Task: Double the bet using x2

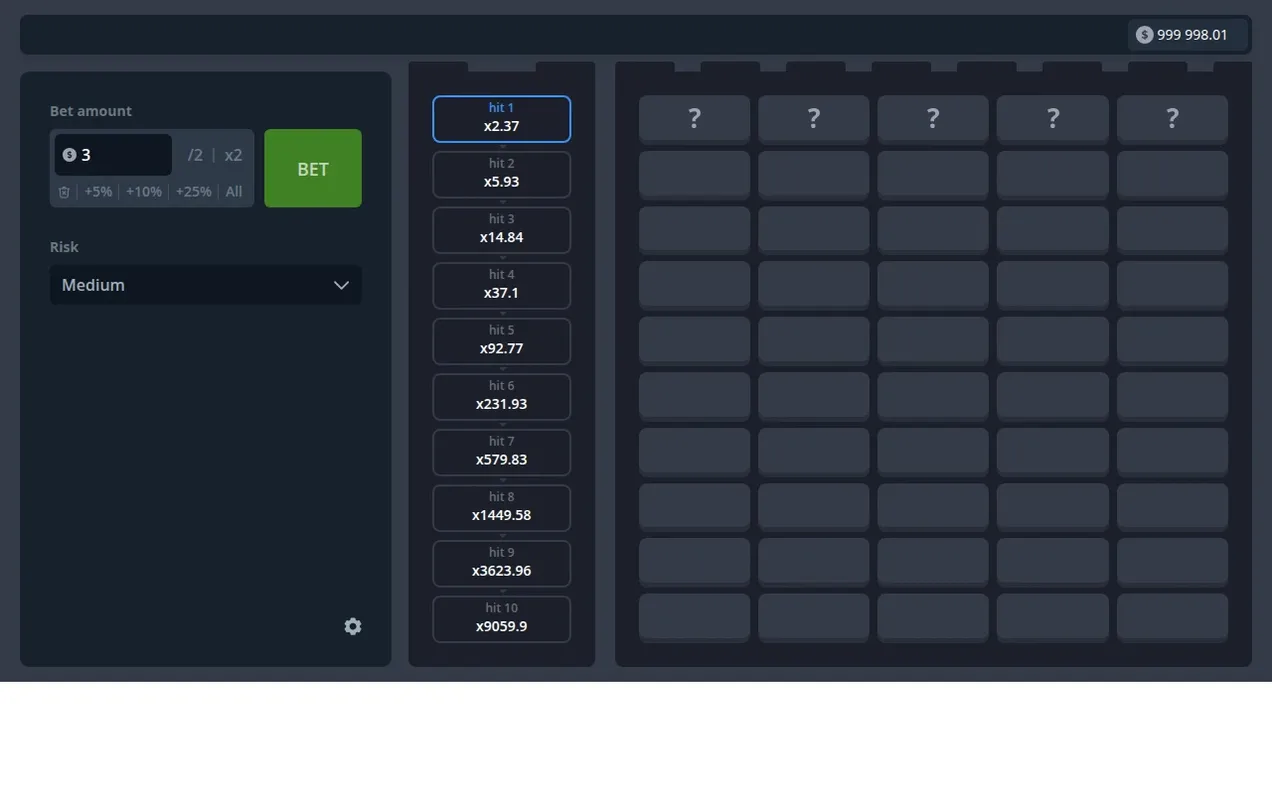Action: (233, 155)
